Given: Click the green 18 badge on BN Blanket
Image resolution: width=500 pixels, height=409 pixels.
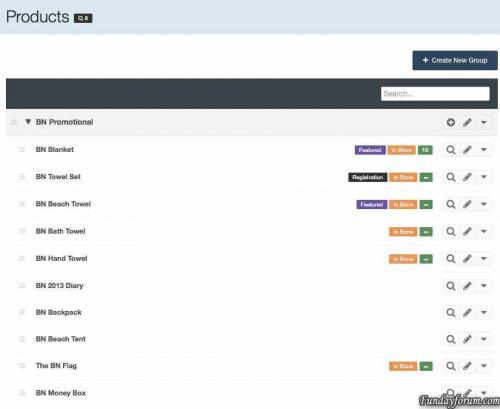Looking at the screenshot, I should pos(425,150).
